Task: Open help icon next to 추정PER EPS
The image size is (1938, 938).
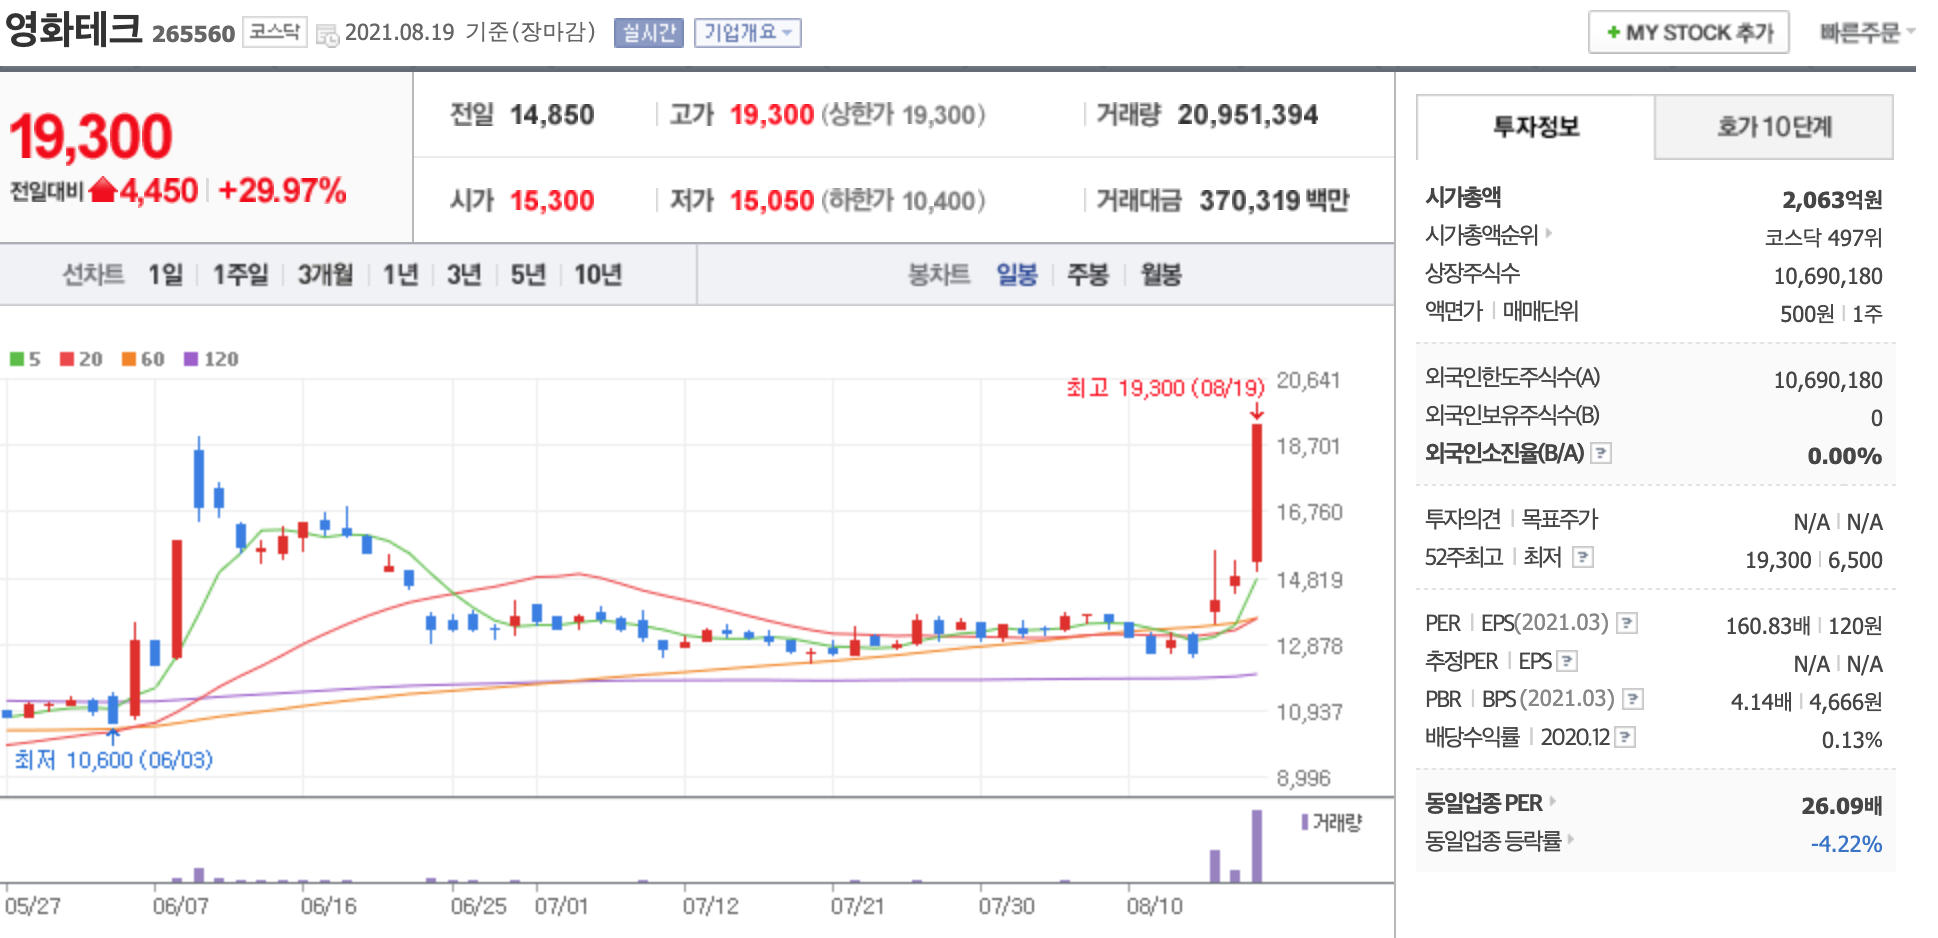Action: pos(1567,661)
